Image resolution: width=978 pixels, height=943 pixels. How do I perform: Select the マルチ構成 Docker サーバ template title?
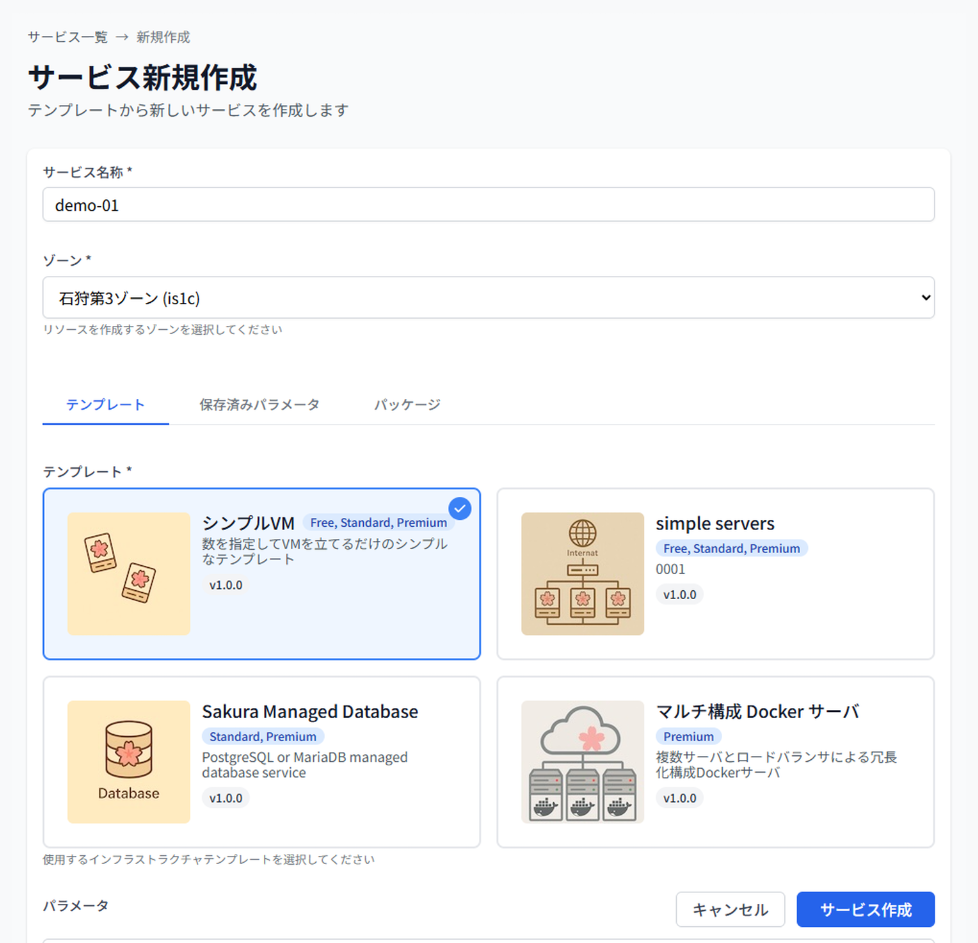tap(758, 712)
